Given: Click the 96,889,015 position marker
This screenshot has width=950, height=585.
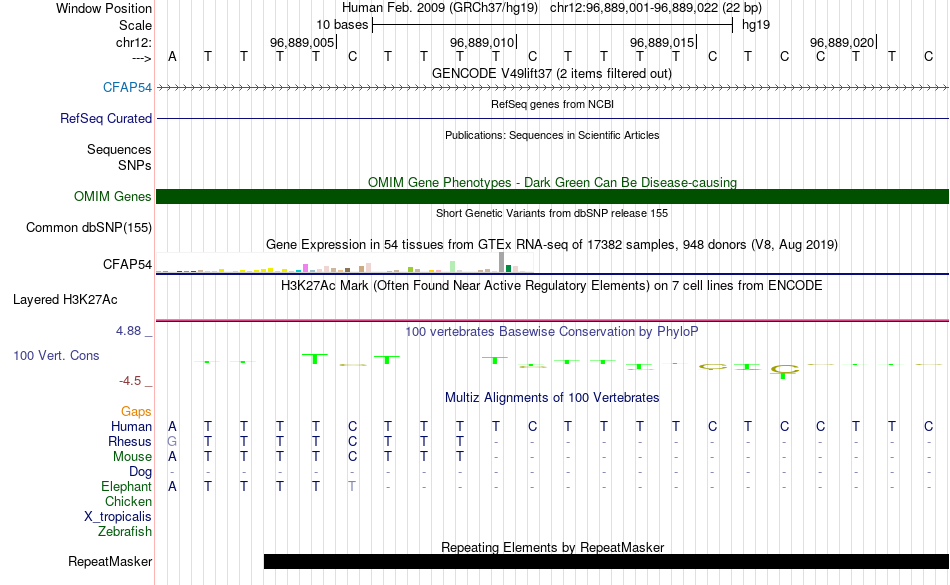Looking at the screenshot, I should (x=663, y=42).
